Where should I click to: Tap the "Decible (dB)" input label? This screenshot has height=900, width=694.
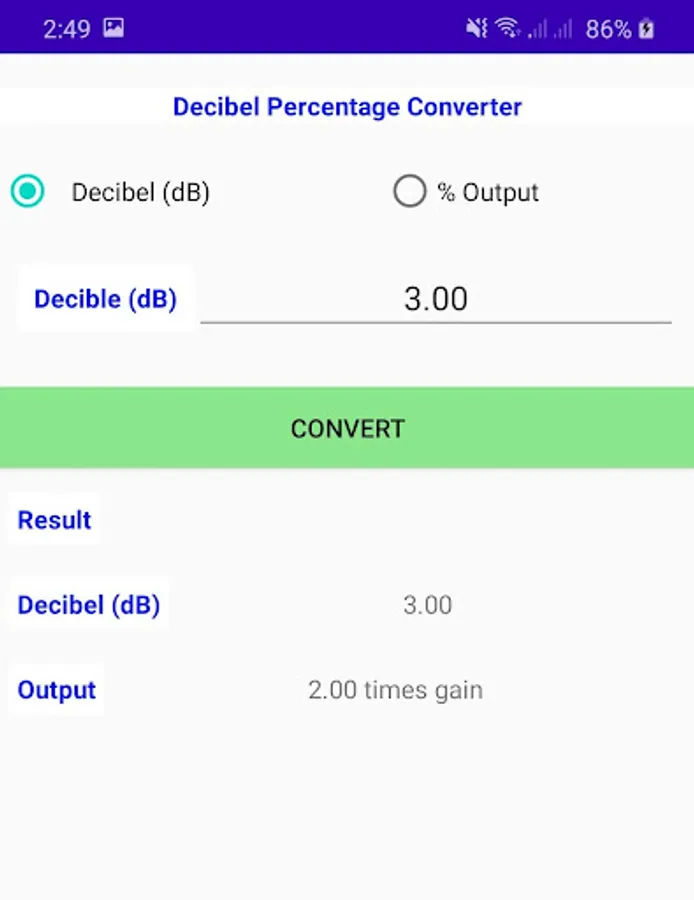coord(105,299)
